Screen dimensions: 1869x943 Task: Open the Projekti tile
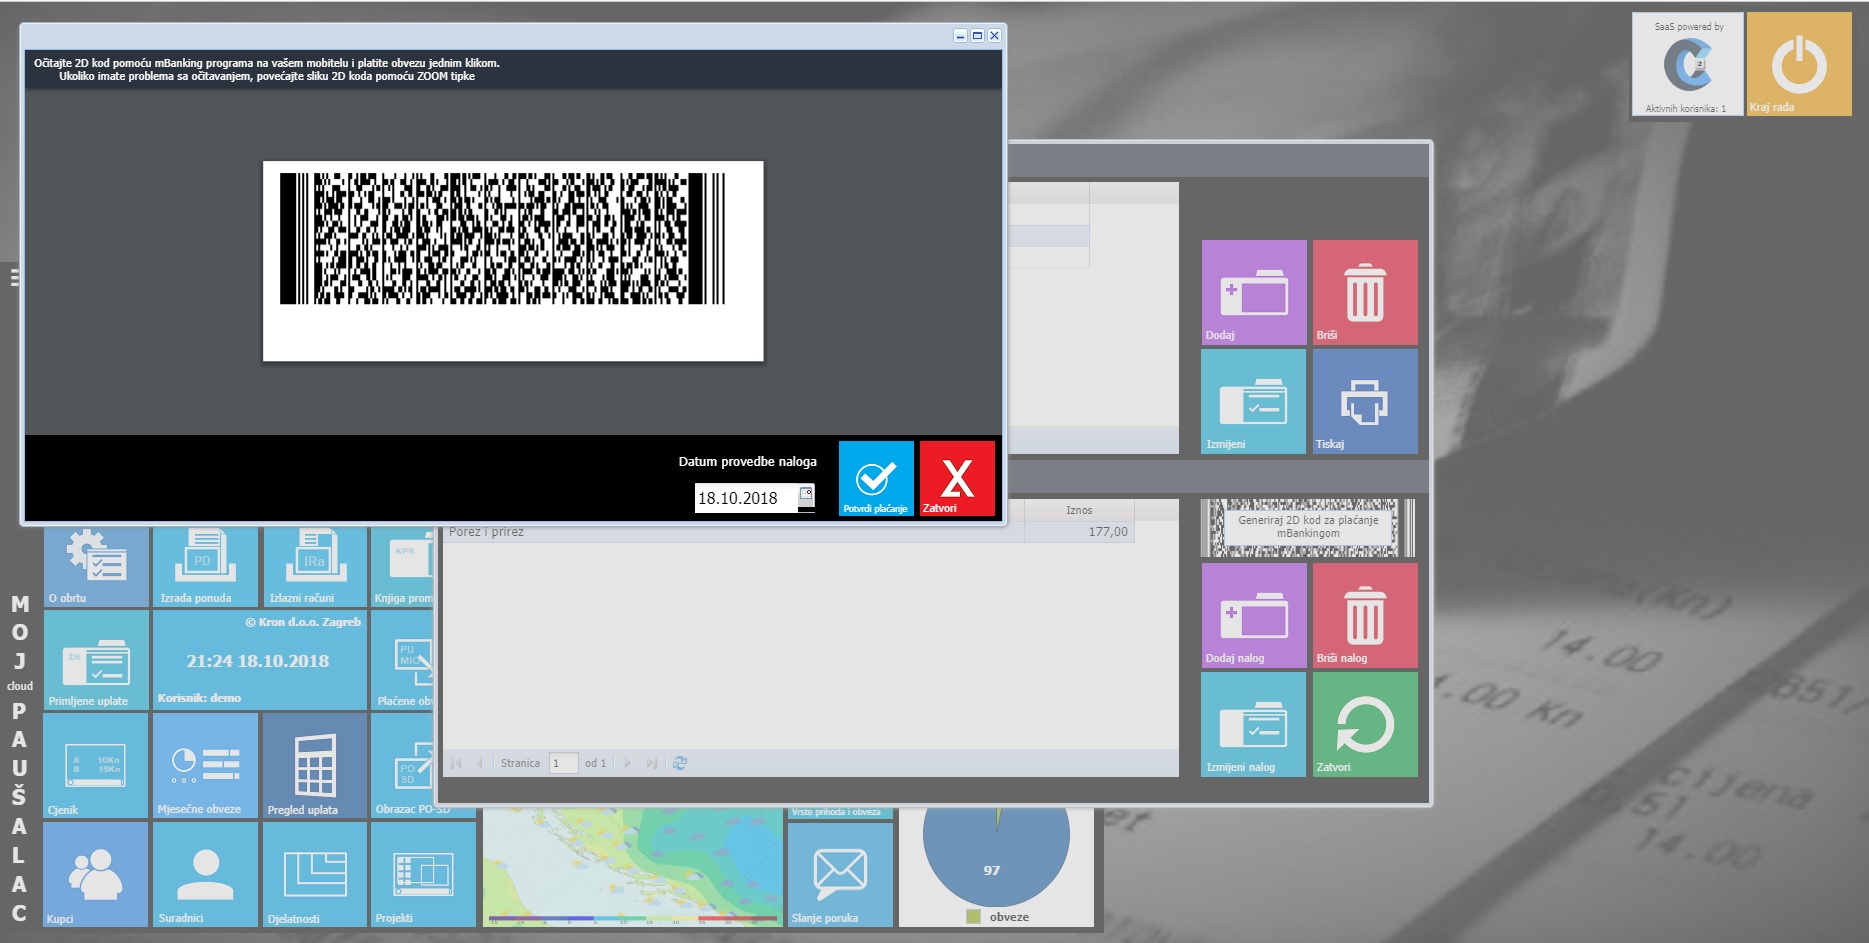pyautogui.click(x=423, y=874)
